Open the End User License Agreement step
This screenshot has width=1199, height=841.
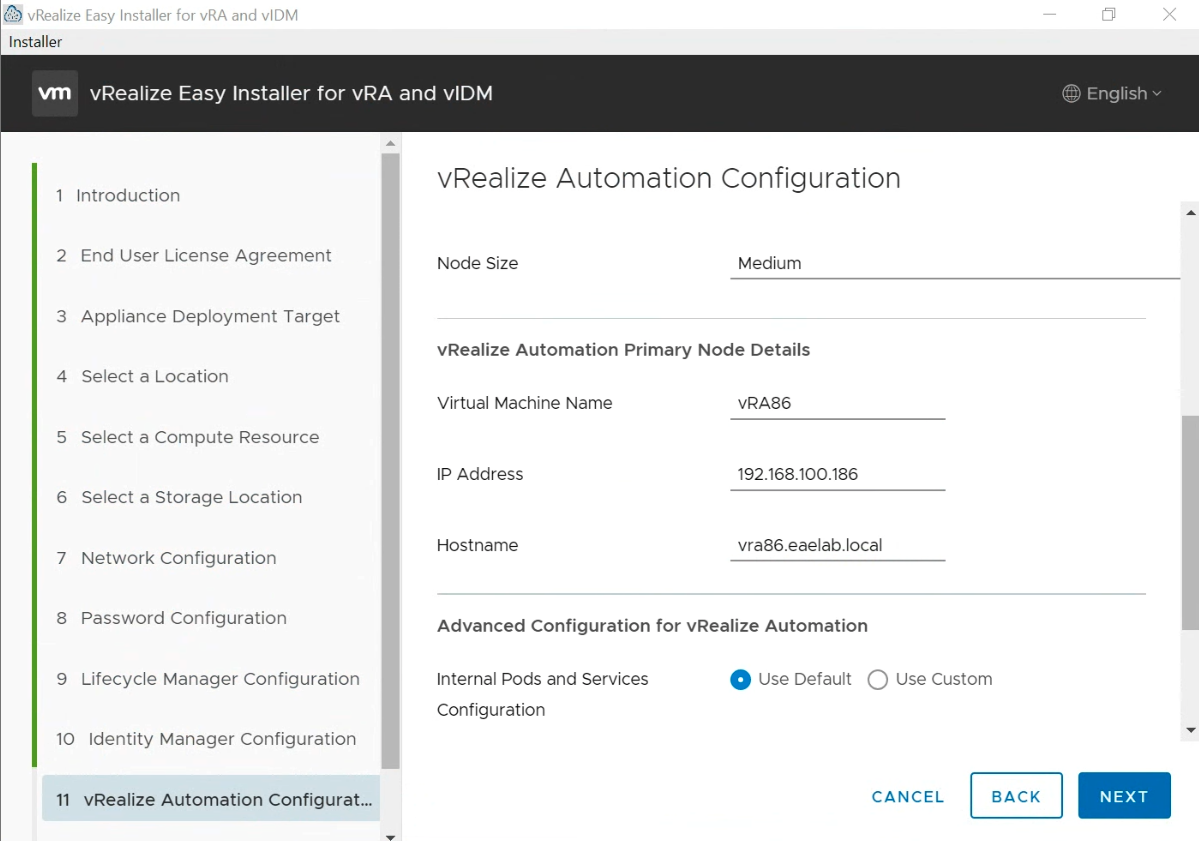[205, 255]
